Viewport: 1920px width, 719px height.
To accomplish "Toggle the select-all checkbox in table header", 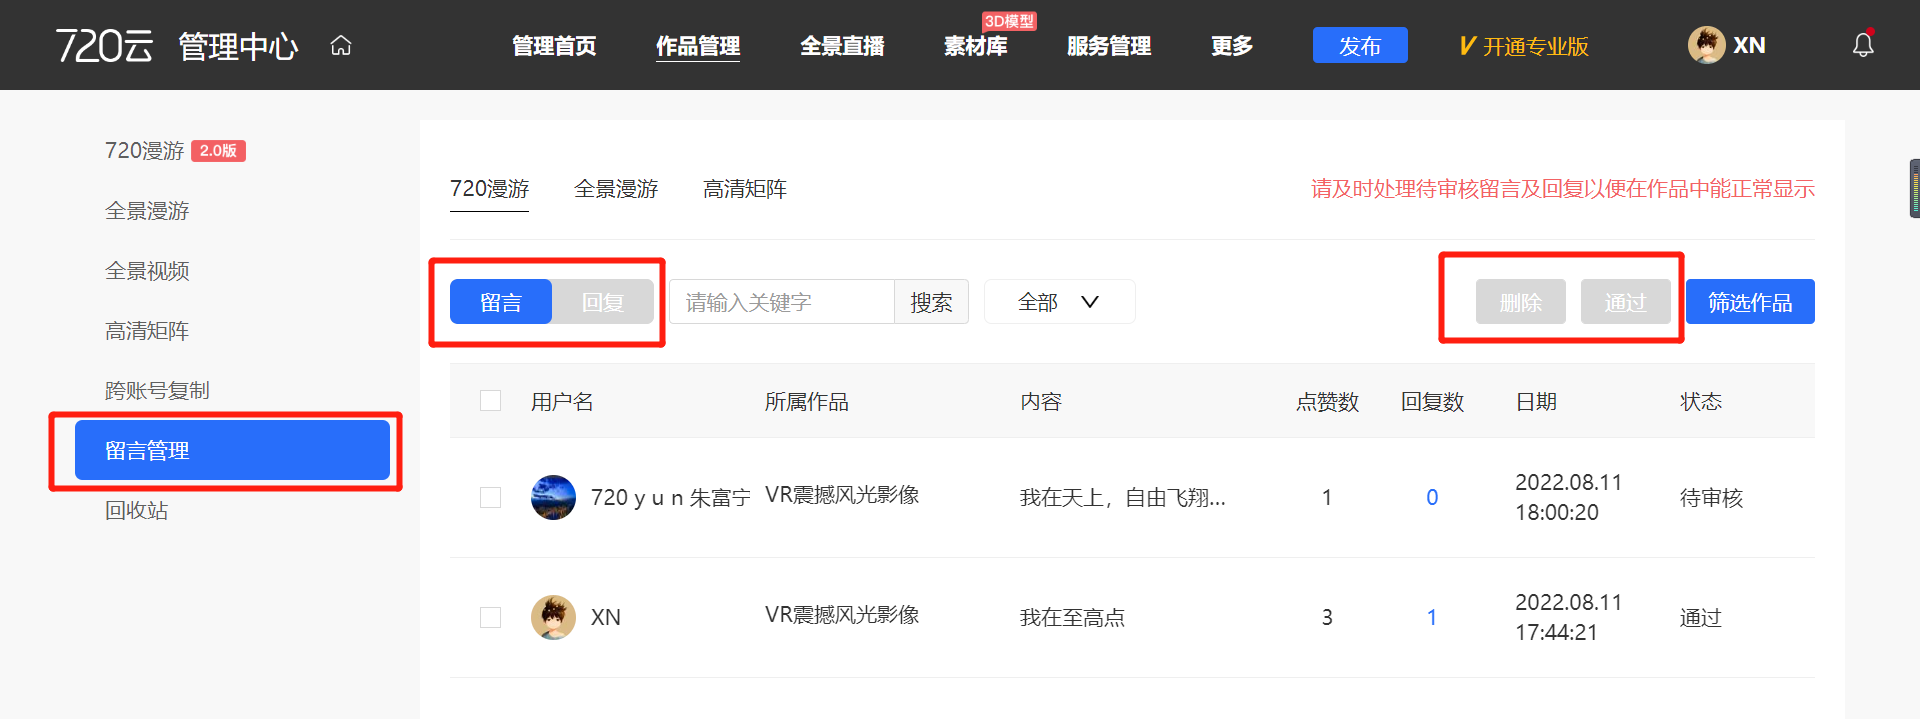I will 490,401.
